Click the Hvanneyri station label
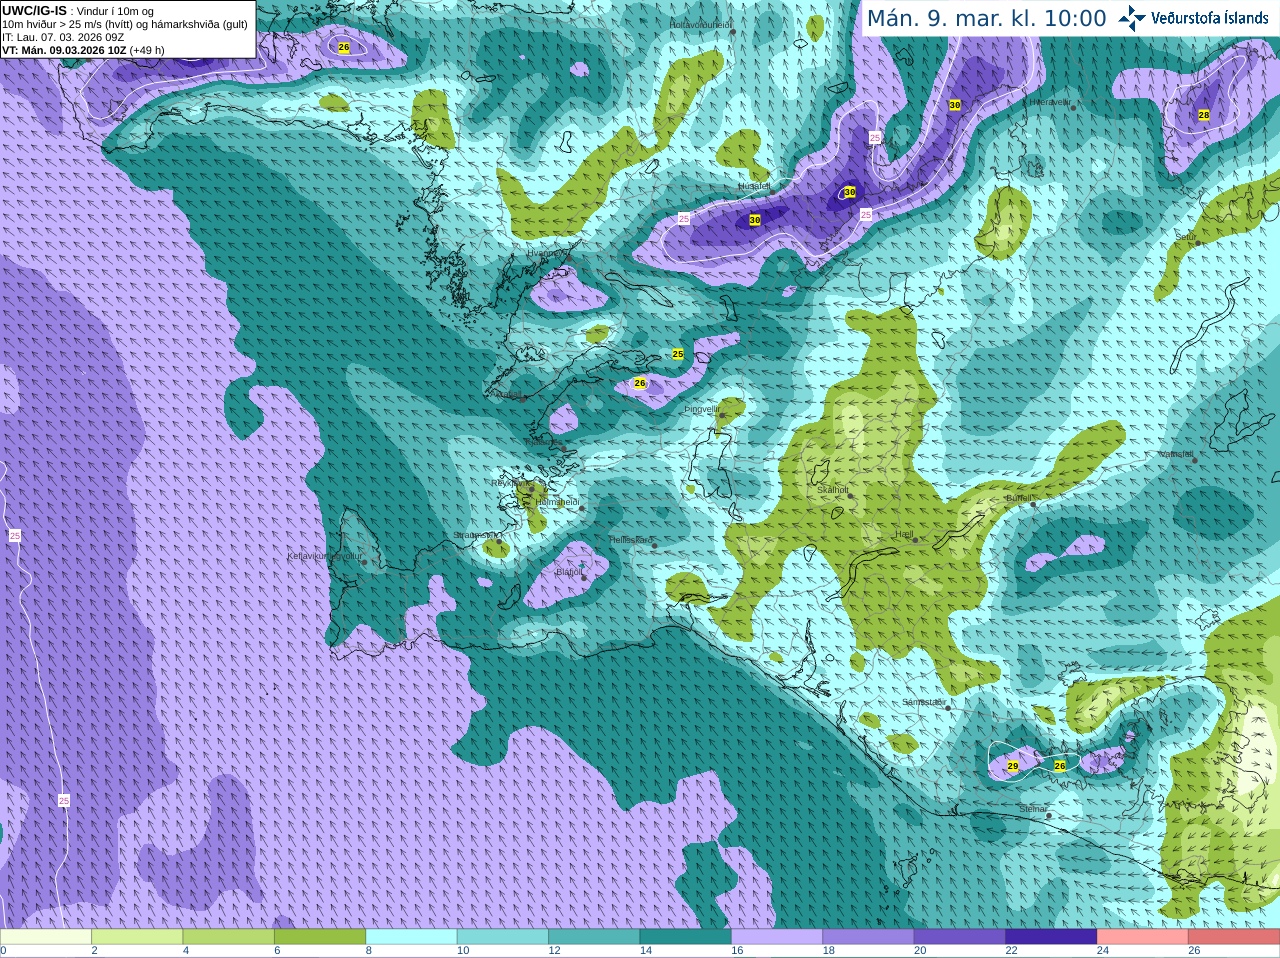This screenshot has height=958, width=1280. point(546,253)
